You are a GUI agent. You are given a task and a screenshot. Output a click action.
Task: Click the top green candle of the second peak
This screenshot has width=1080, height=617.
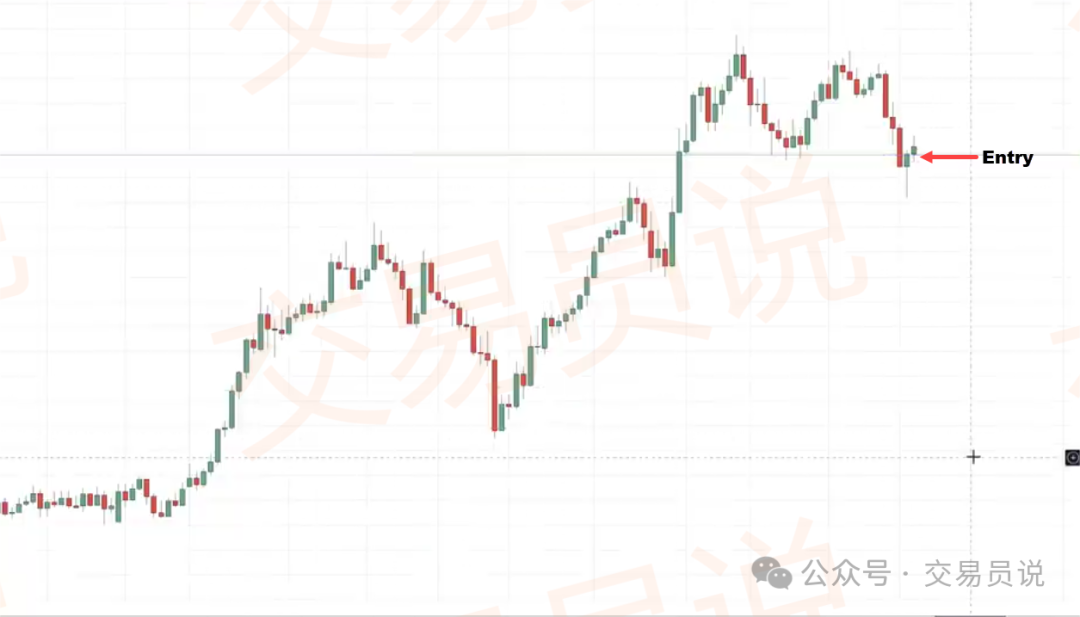[x=835, y=82]
